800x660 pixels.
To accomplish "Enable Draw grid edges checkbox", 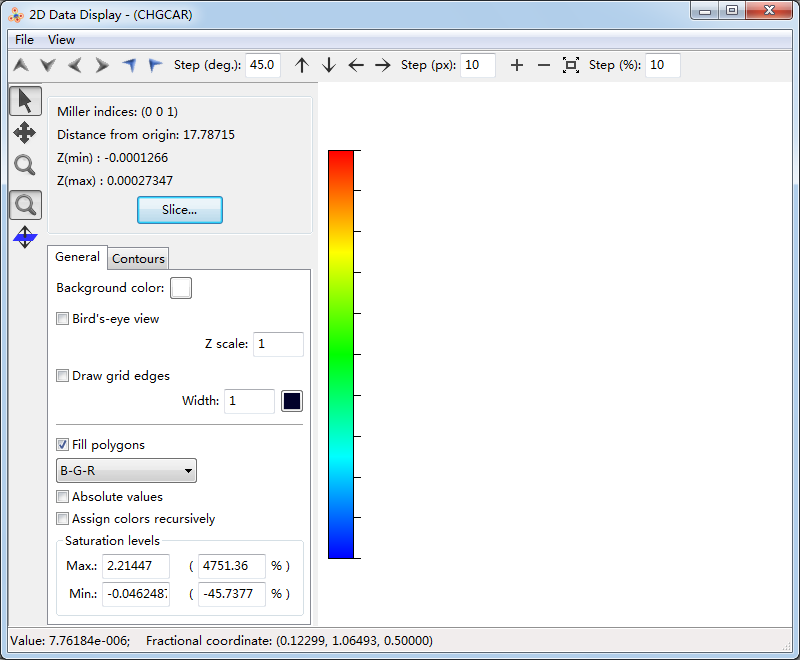I will click(x=62, y=376).
